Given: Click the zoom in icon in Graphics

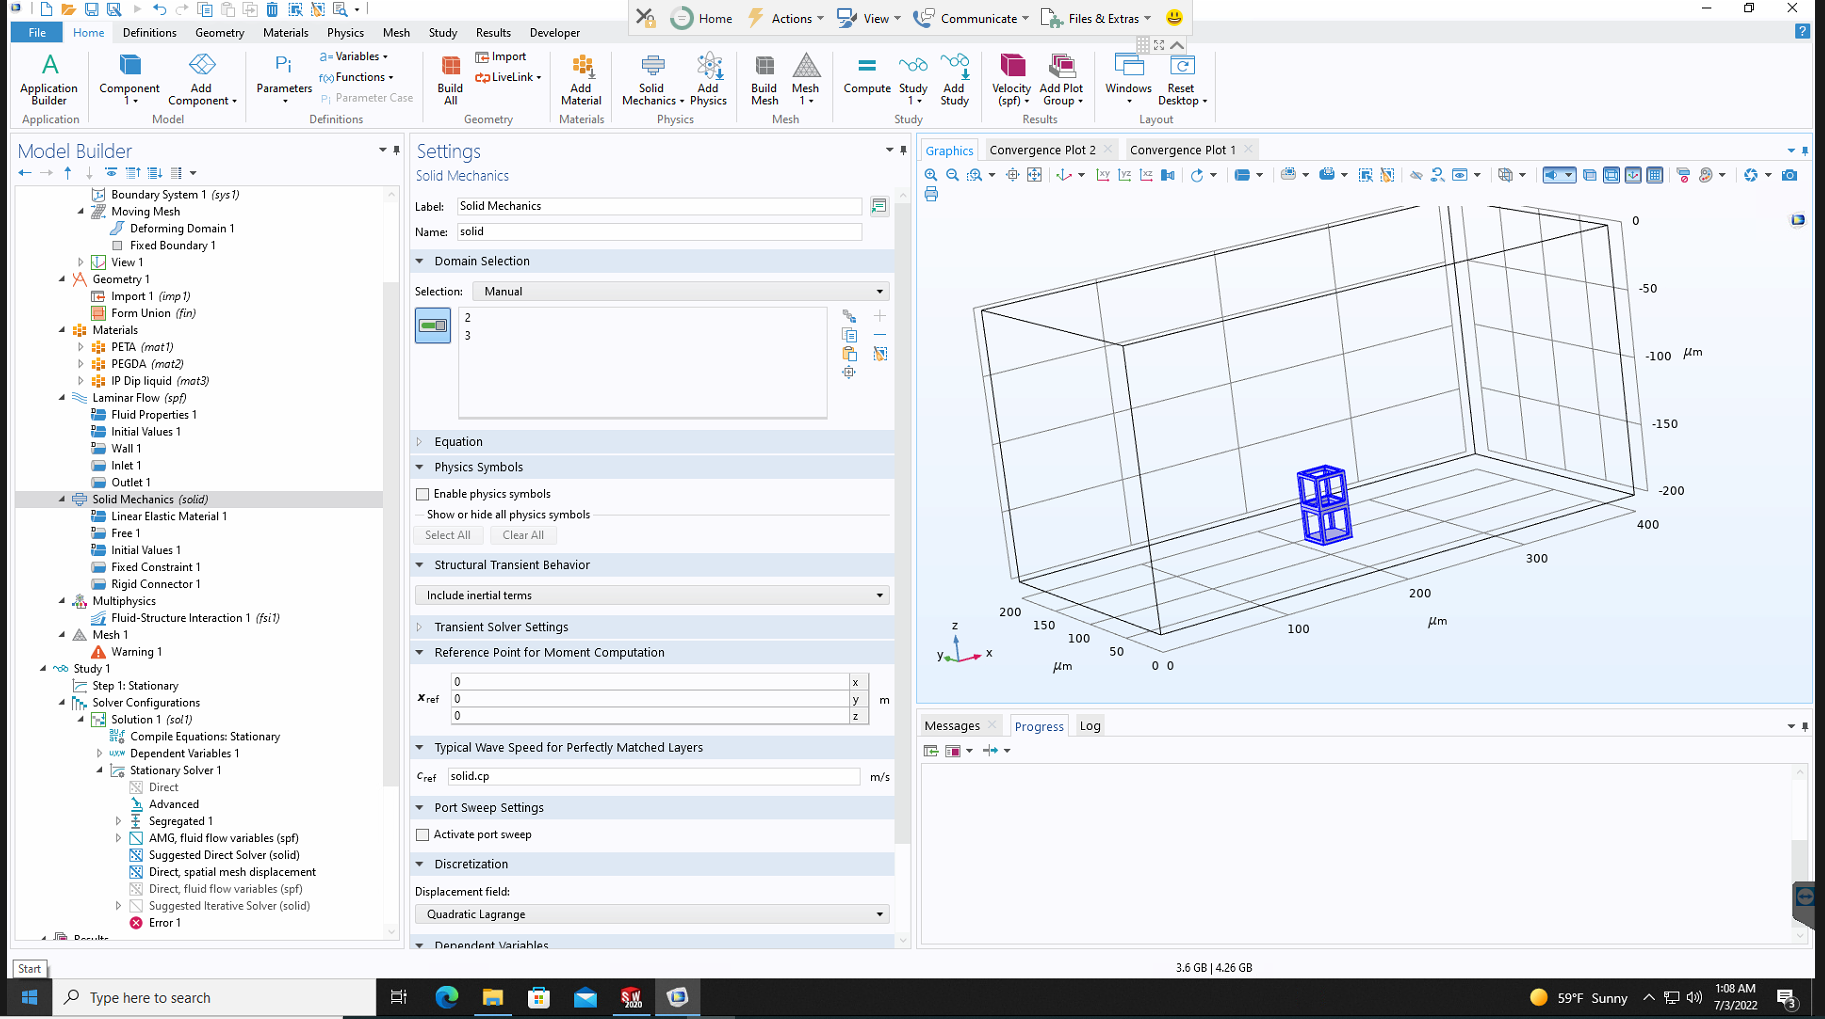Looking at the screenshot, I should pos(931,175).
